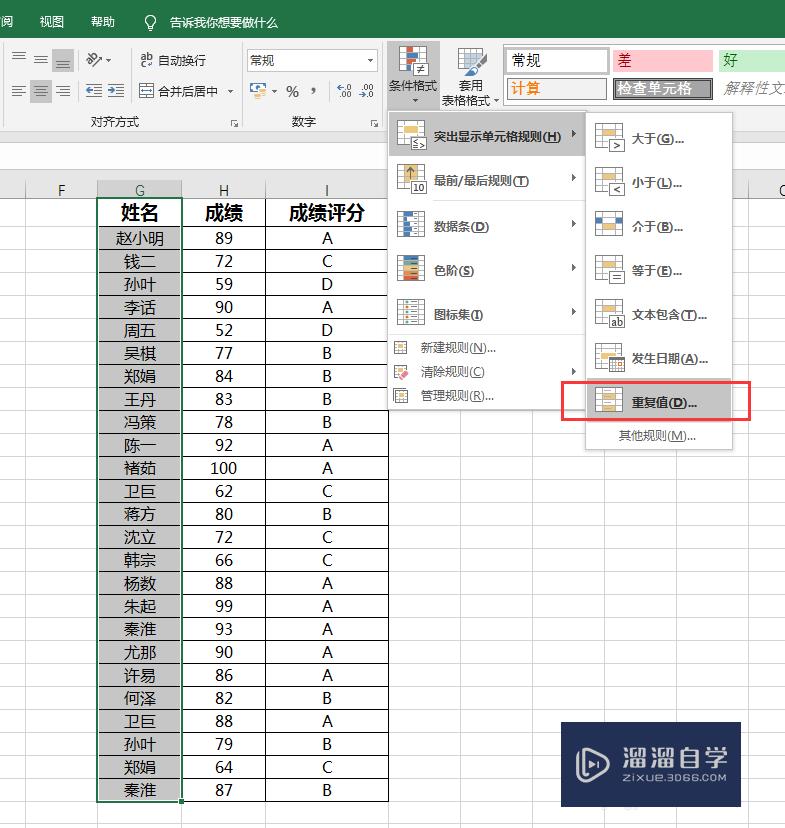The width and height of the screenshot is (785, 828).
Task: Select the 差 cell style
Action: point(663,61)
